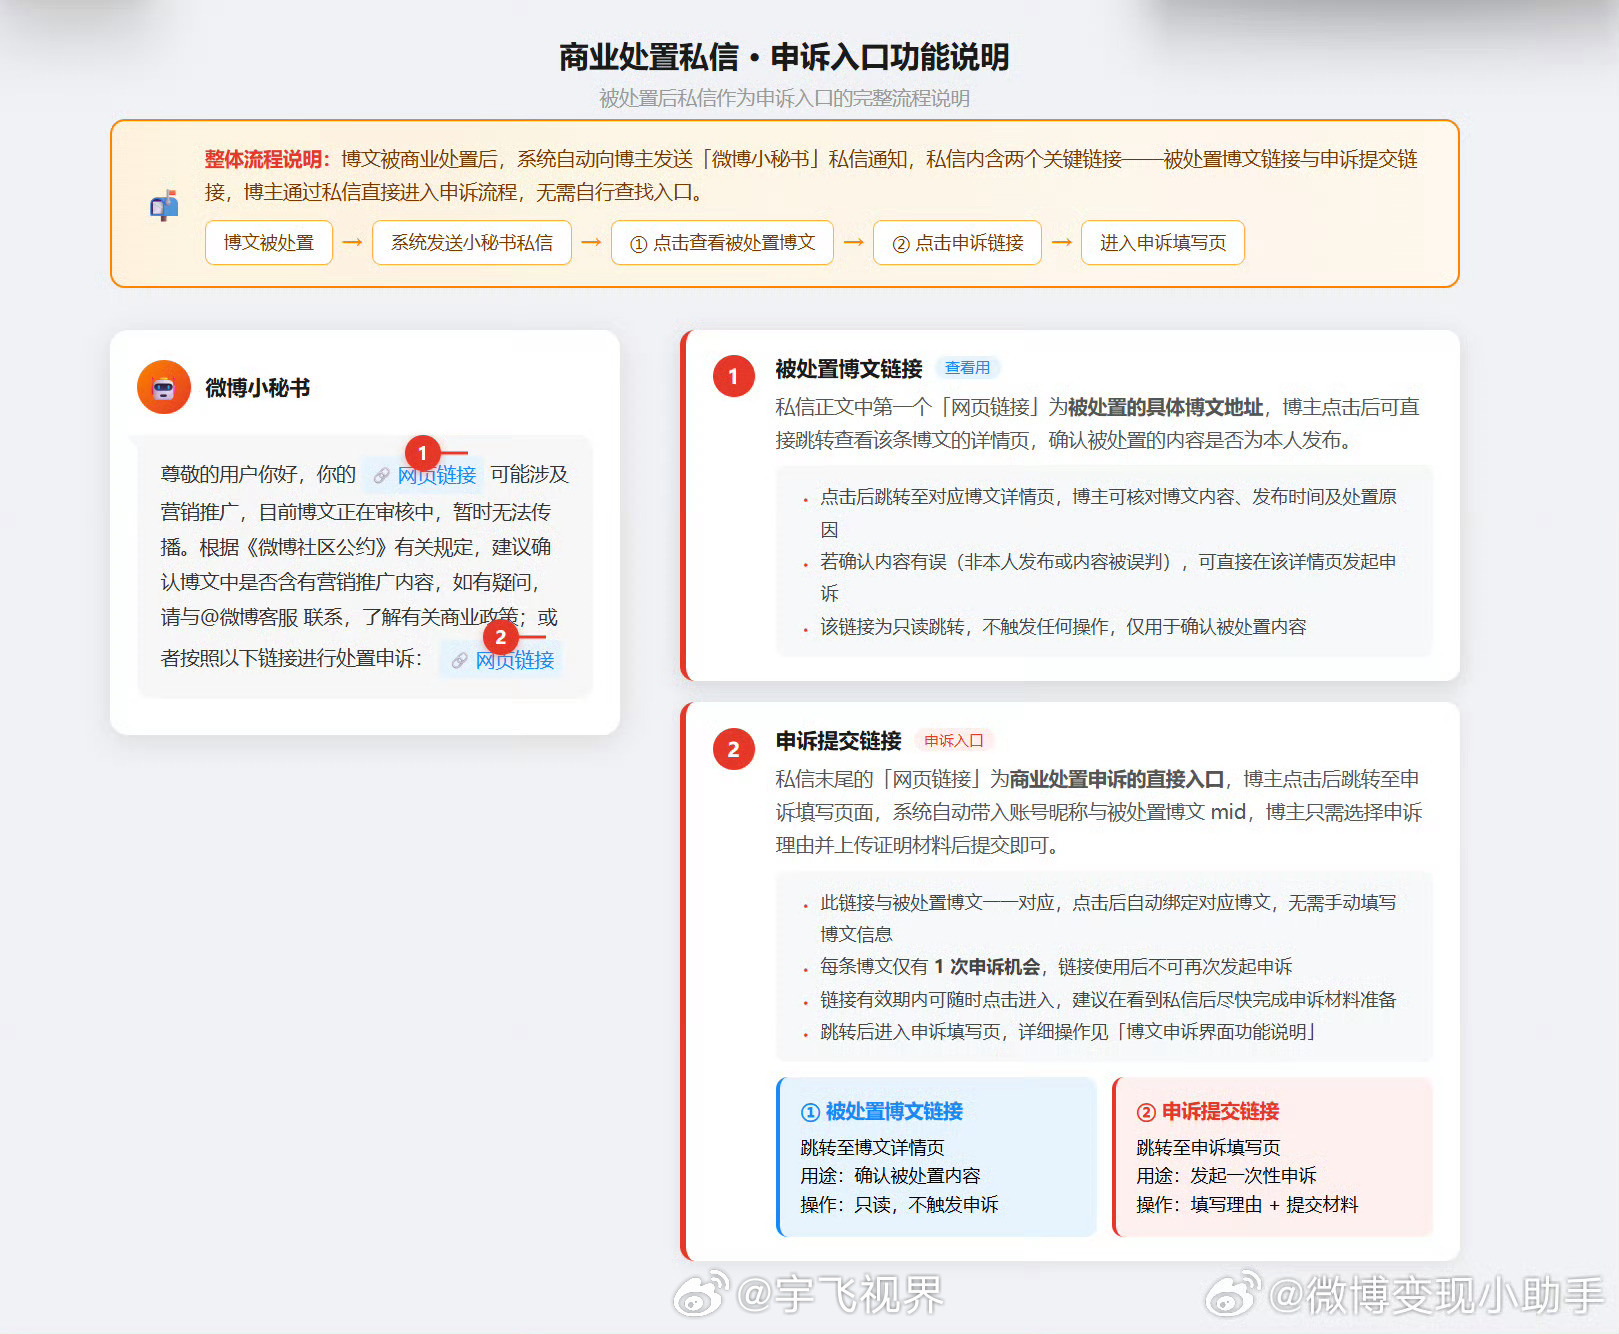The height and width of the screenshot is (1334, 1619).
Task: Click the bullet 点击后跳转至对应博文详情页
Action: point(1108,513)
